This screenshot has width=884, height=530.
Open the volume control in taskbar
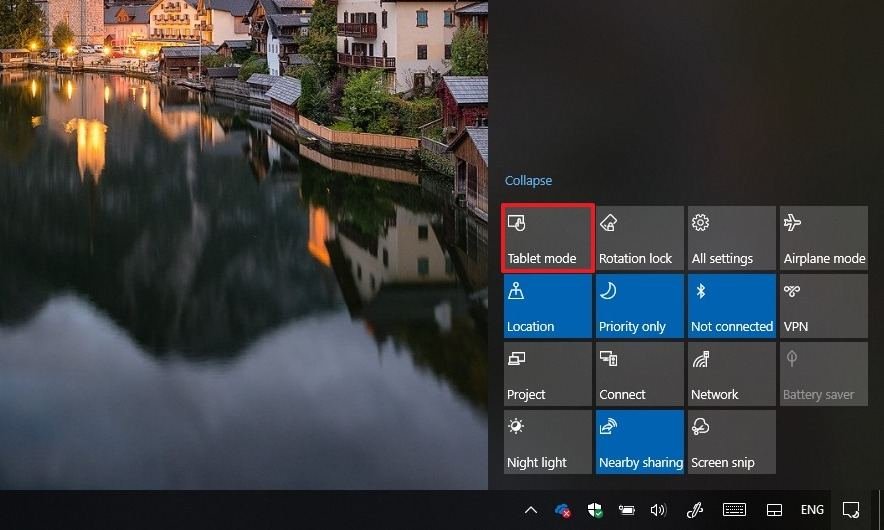click(x=658, y=510)
